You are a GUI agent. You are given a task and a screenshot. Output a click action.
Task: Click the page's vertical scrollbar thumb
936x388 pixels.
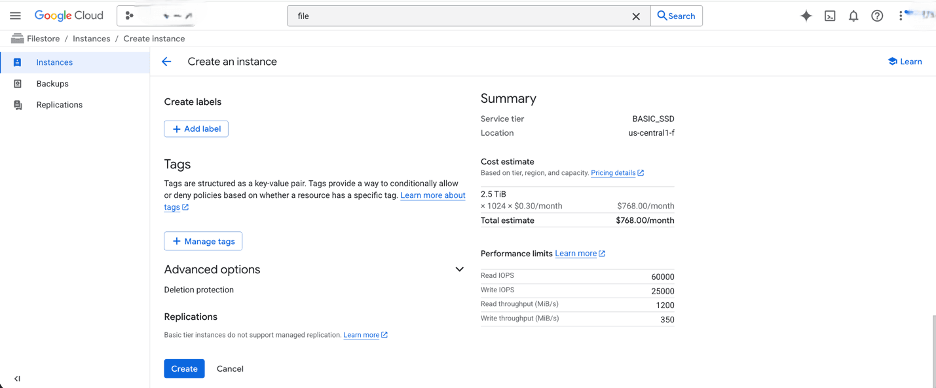933,351
